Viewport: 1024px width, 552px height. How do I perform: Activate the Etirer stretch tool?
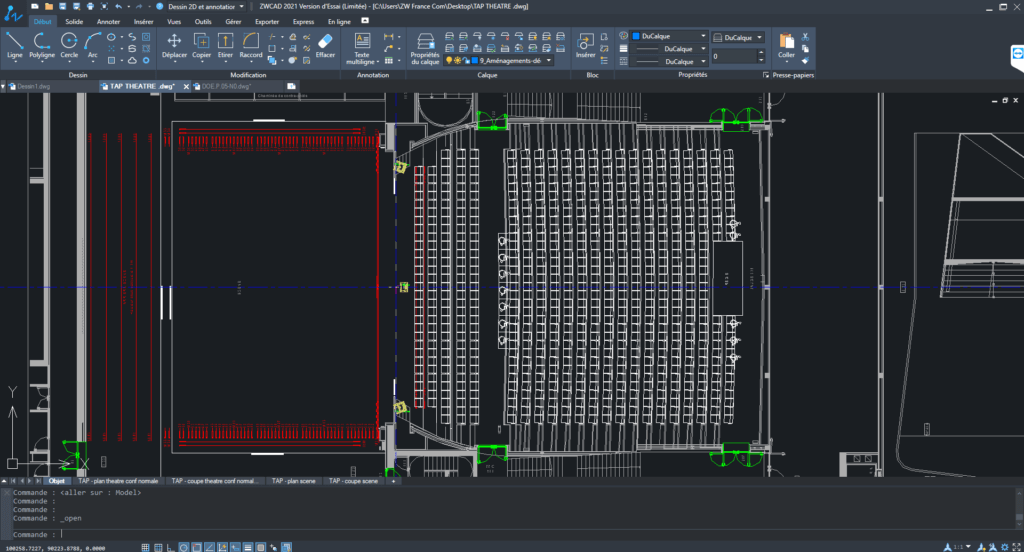point(225,46)
